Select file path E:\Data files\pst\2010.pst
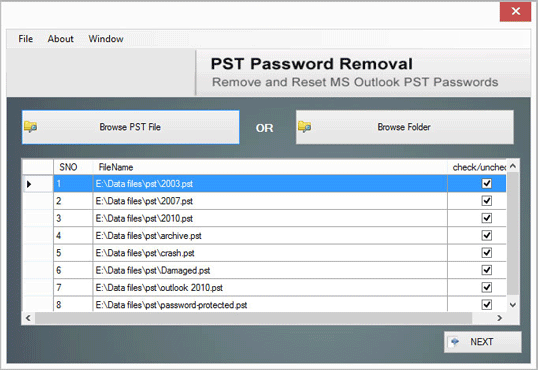The image size is (538, 370). tap(144, 218)
